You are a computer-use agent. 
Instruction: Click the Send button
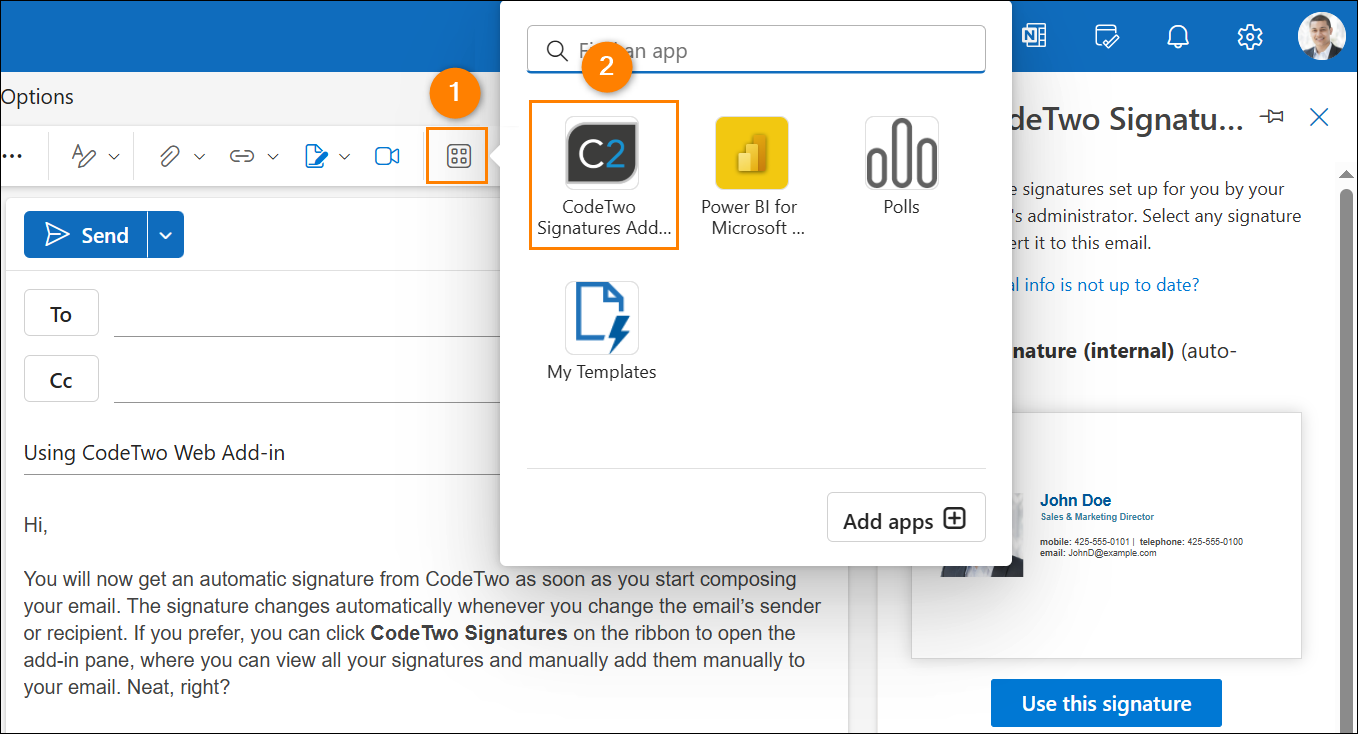(x=86, y=235)
